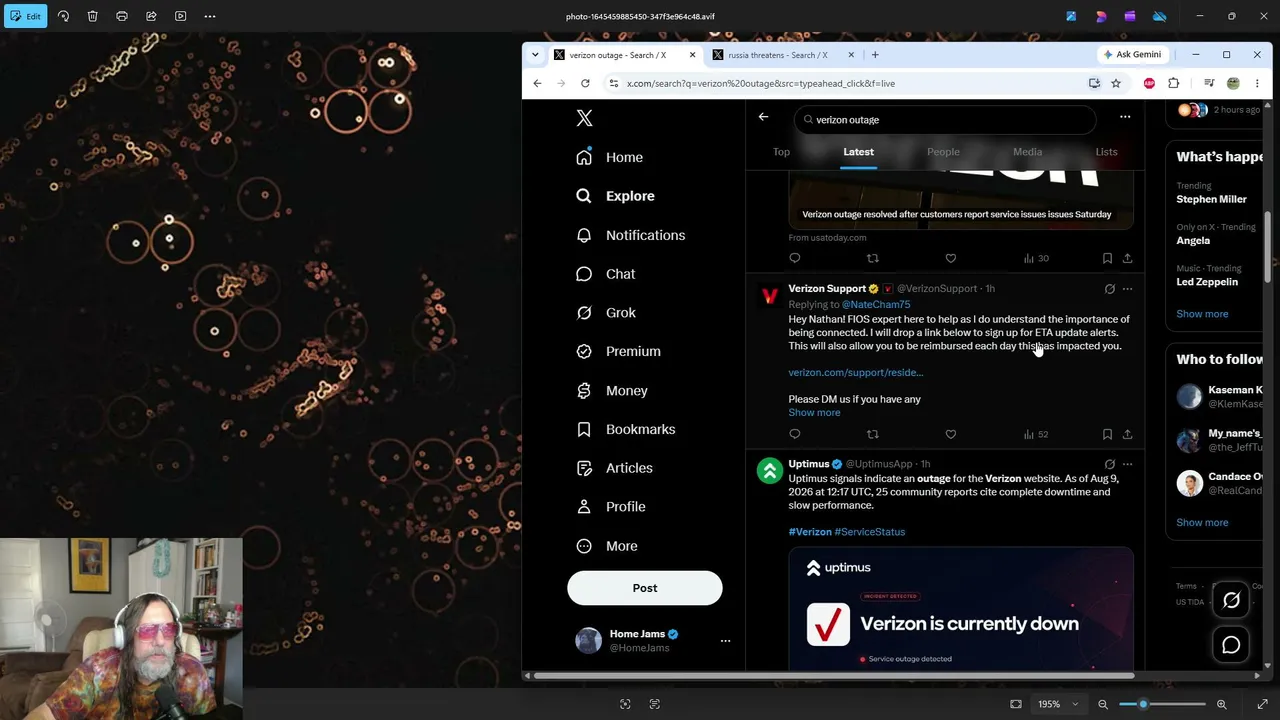Start slideshow in Photos toolbar
This screenshot has width=1280, height=720.
point(180,16)
